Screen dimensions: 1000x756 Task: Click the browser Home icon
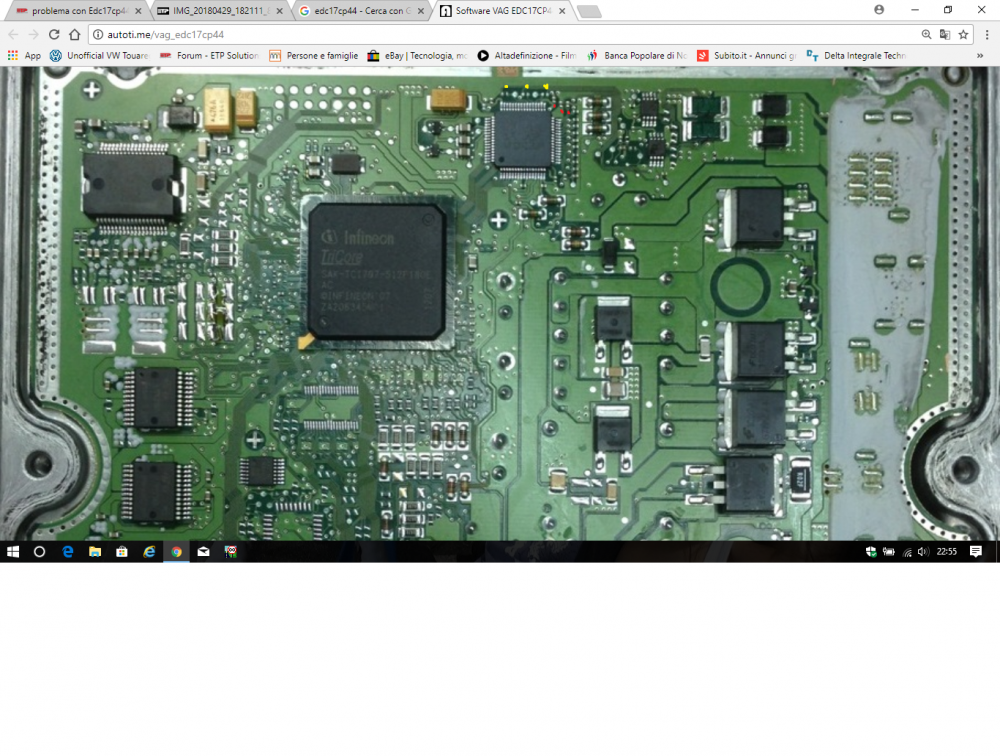click(x=75, y=34)
